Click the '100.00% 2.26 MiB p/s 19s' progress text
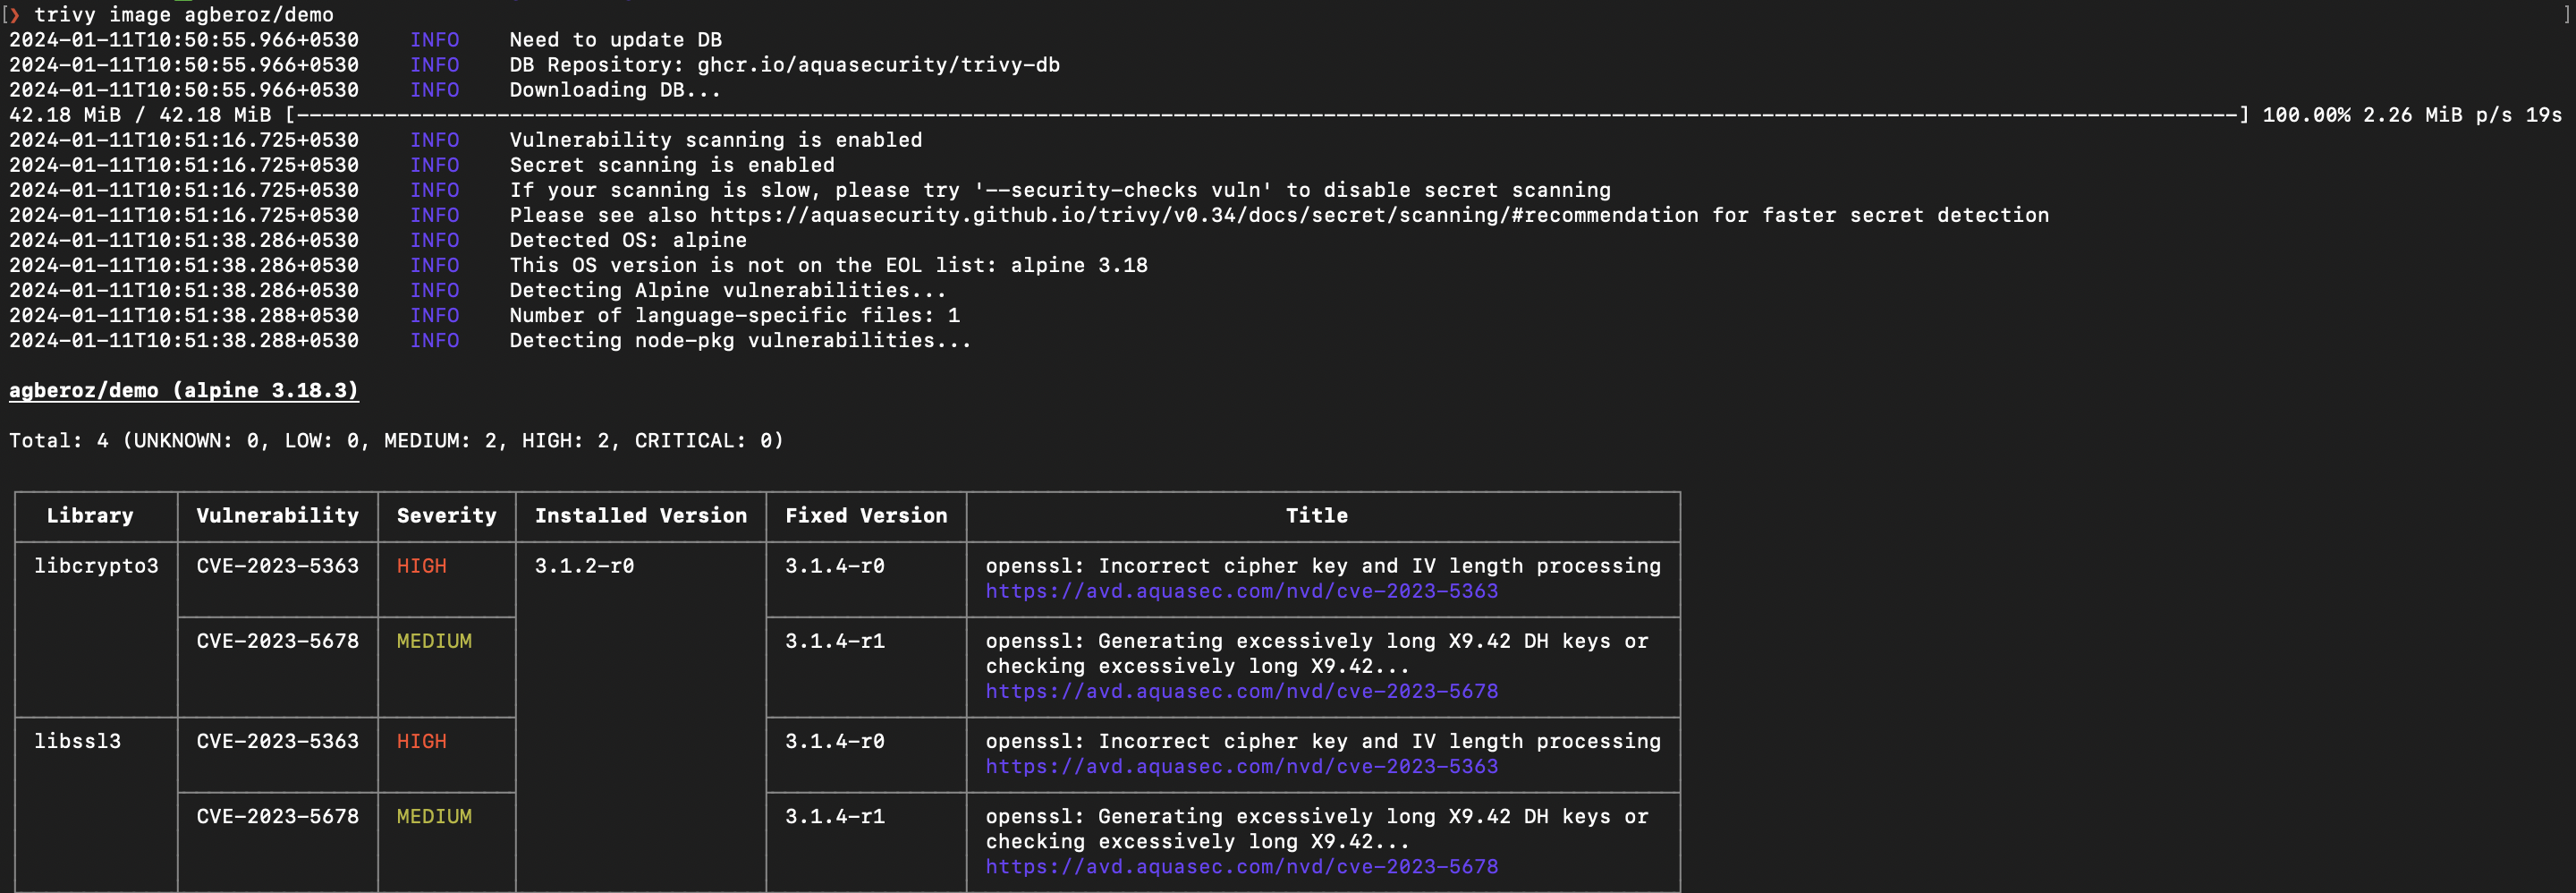Viewport: 2576px width, 893px height. click(x=2412, y=115)
